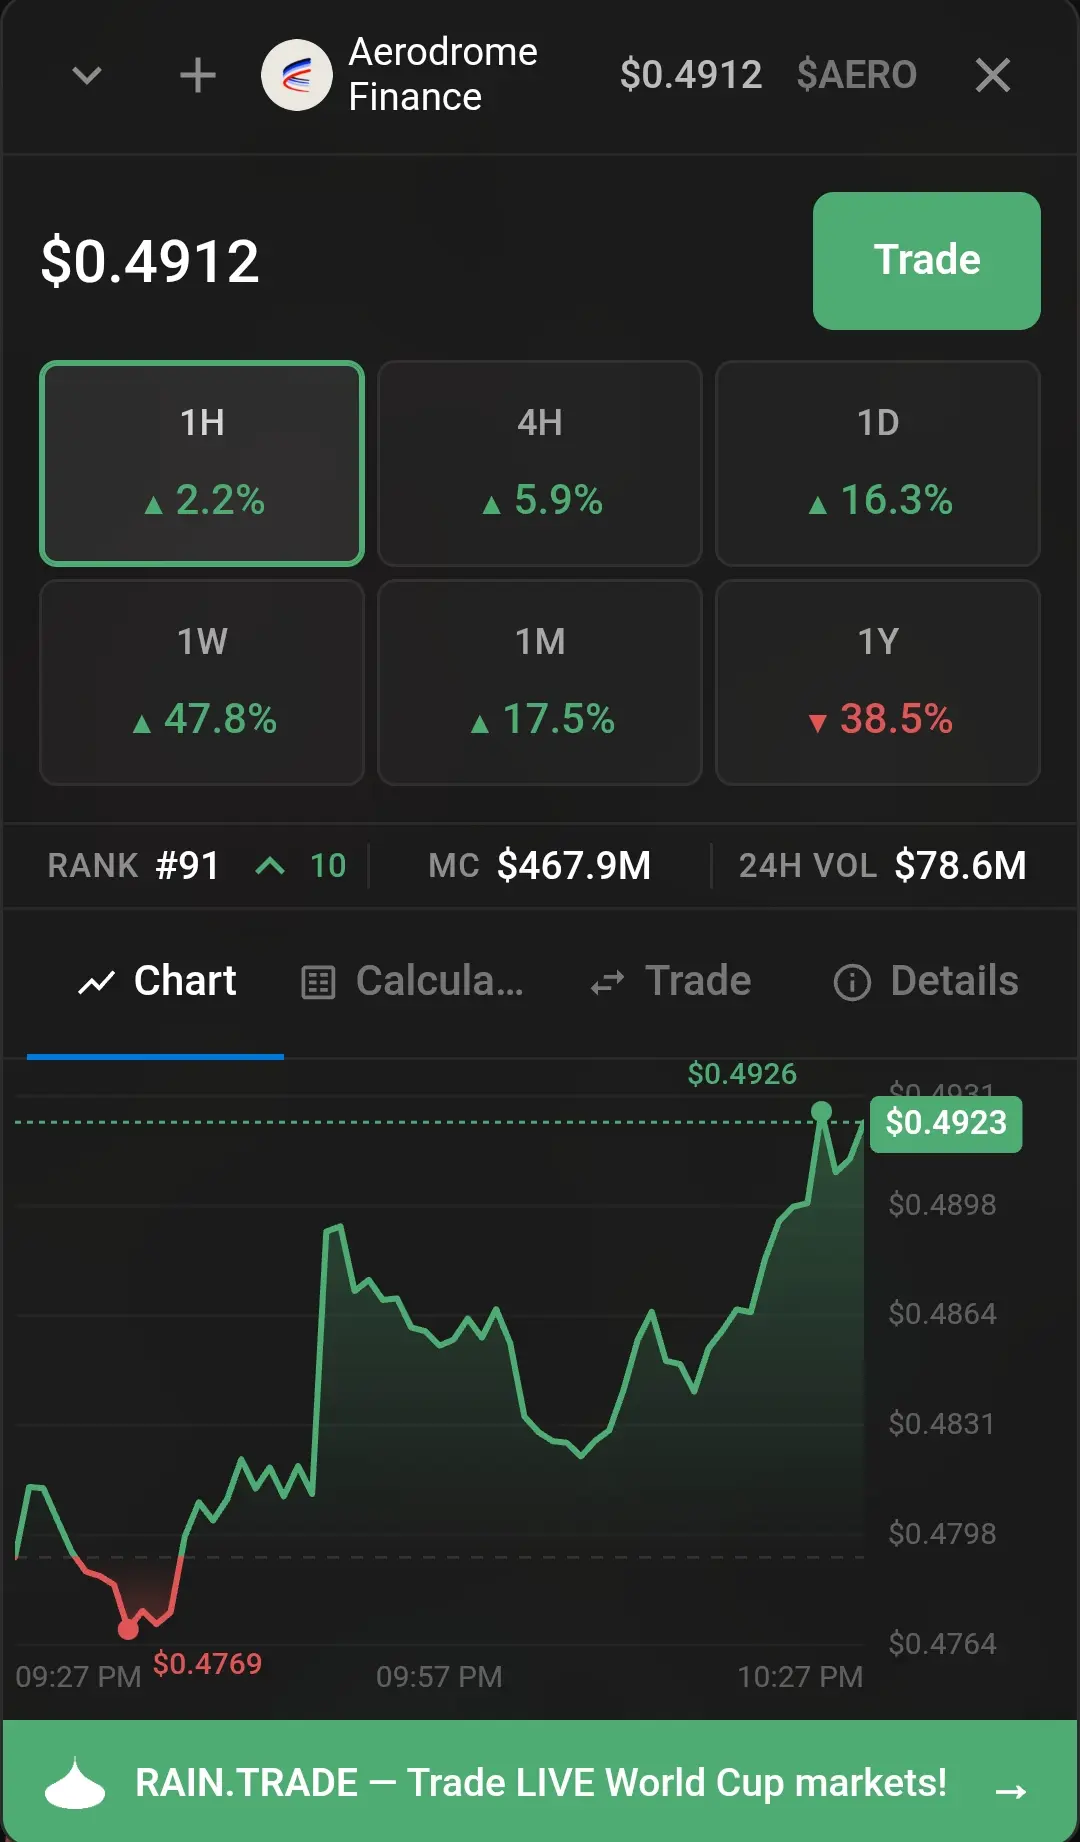Image resolution: width=1080 pixels, height=1842 pixels.
Task: Open the Chart tab
Action: [x=156, y=982]
